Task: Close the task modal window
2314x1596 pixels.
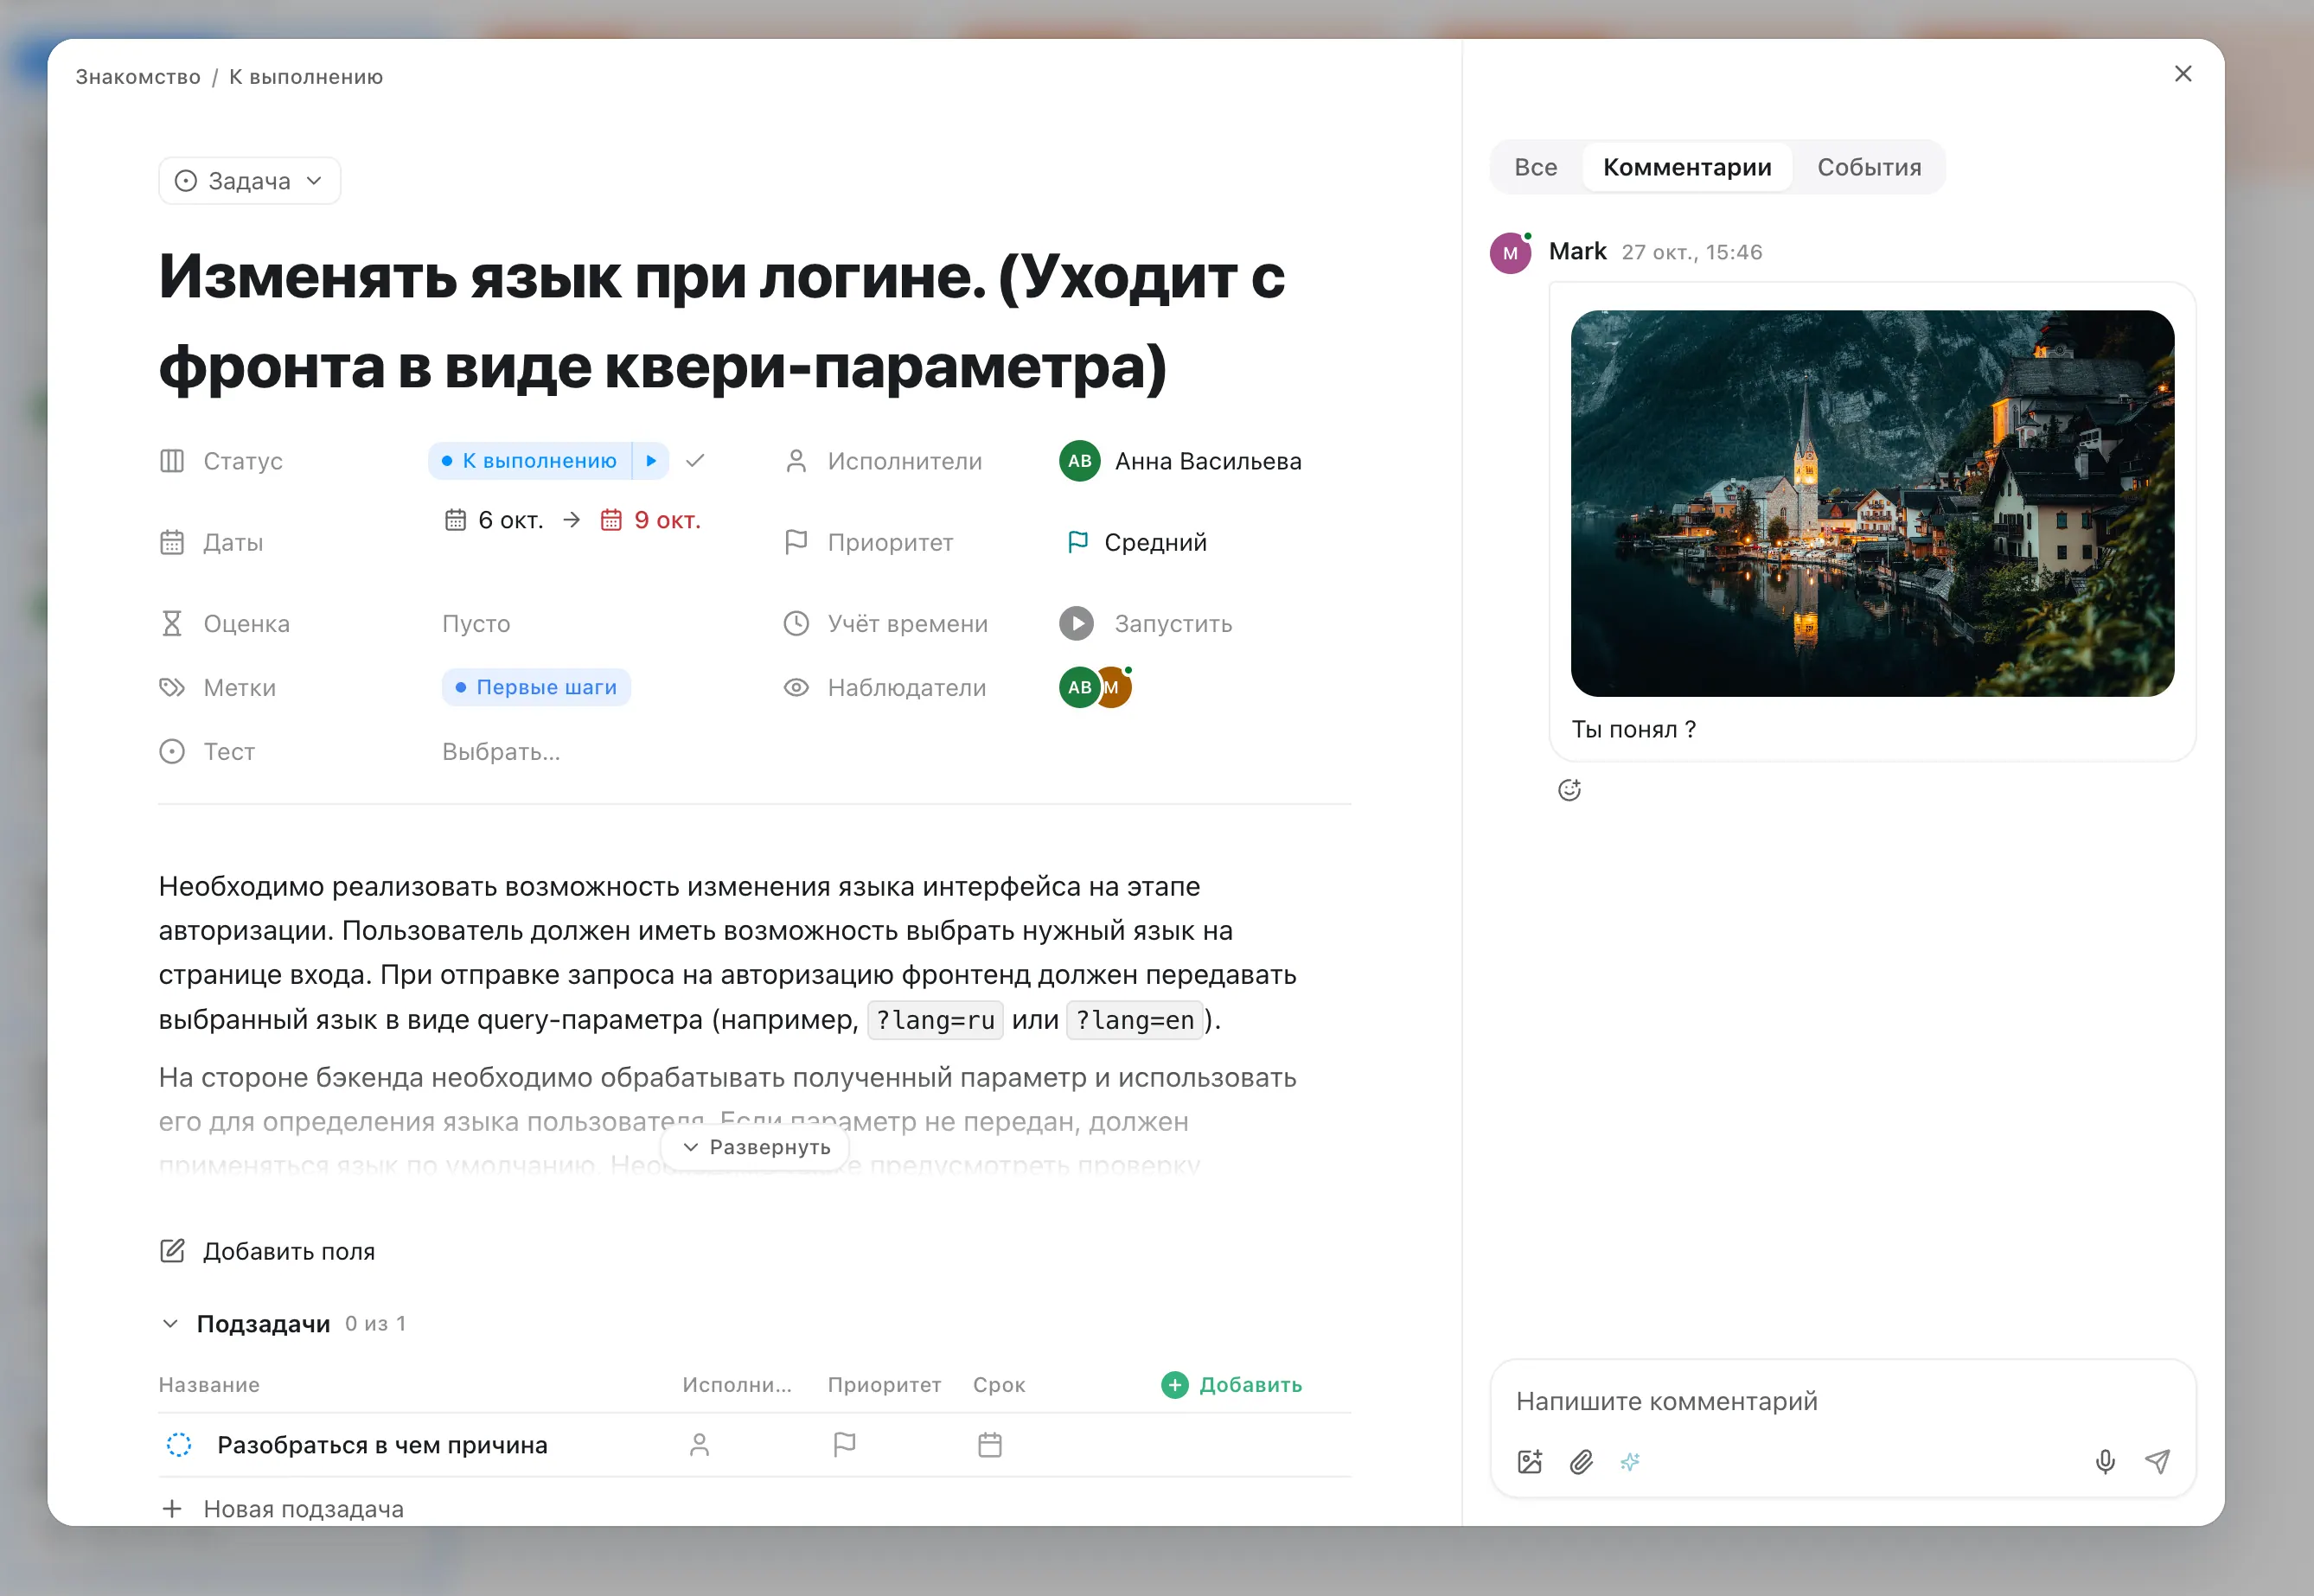Action: coord(2183,74)
